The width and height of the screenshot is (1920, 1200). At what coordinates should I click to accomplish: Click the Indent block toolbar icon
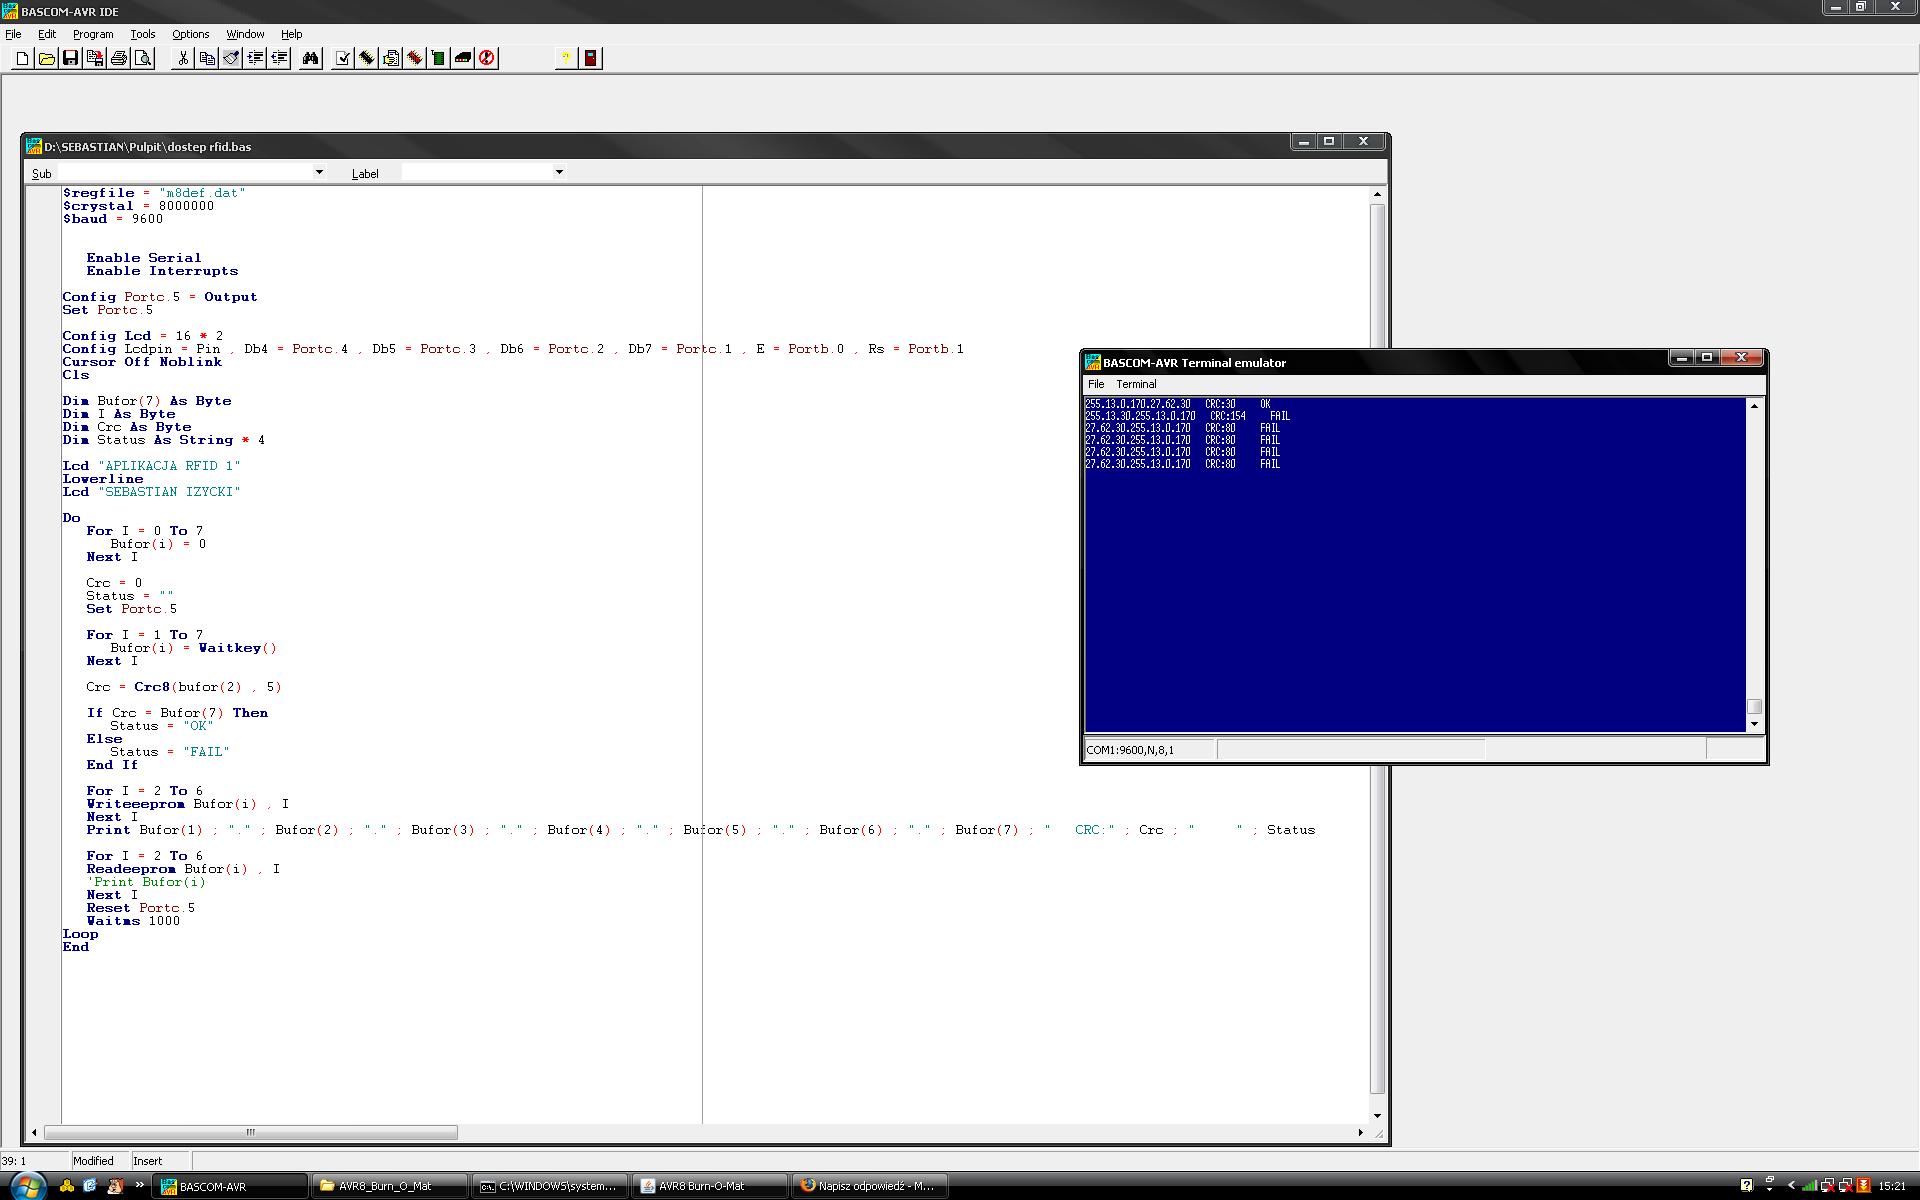255,58
